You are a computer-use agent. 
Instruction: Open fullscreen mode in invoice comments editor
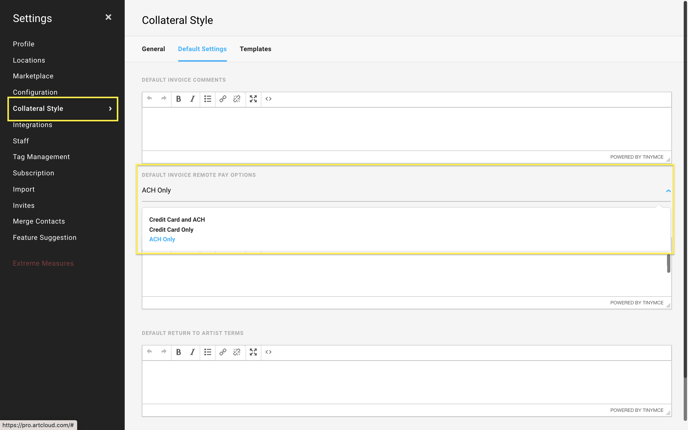[253, 99]
